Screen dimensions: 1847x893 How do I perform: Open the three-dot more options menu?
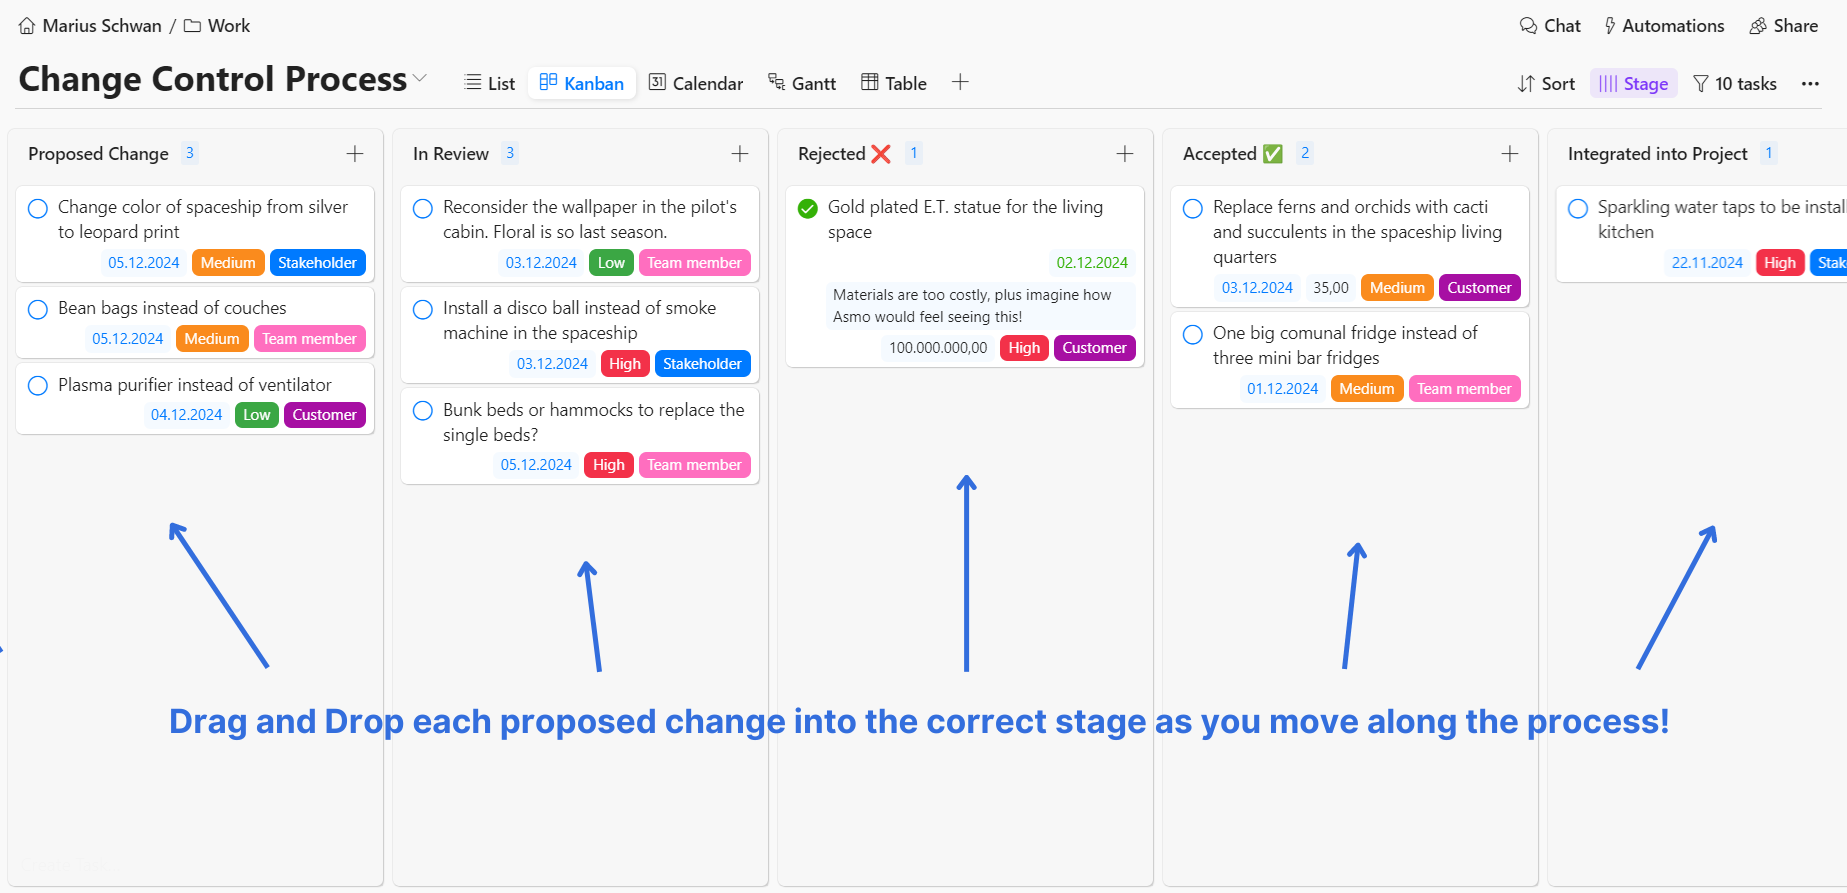tap(1810, 84)
